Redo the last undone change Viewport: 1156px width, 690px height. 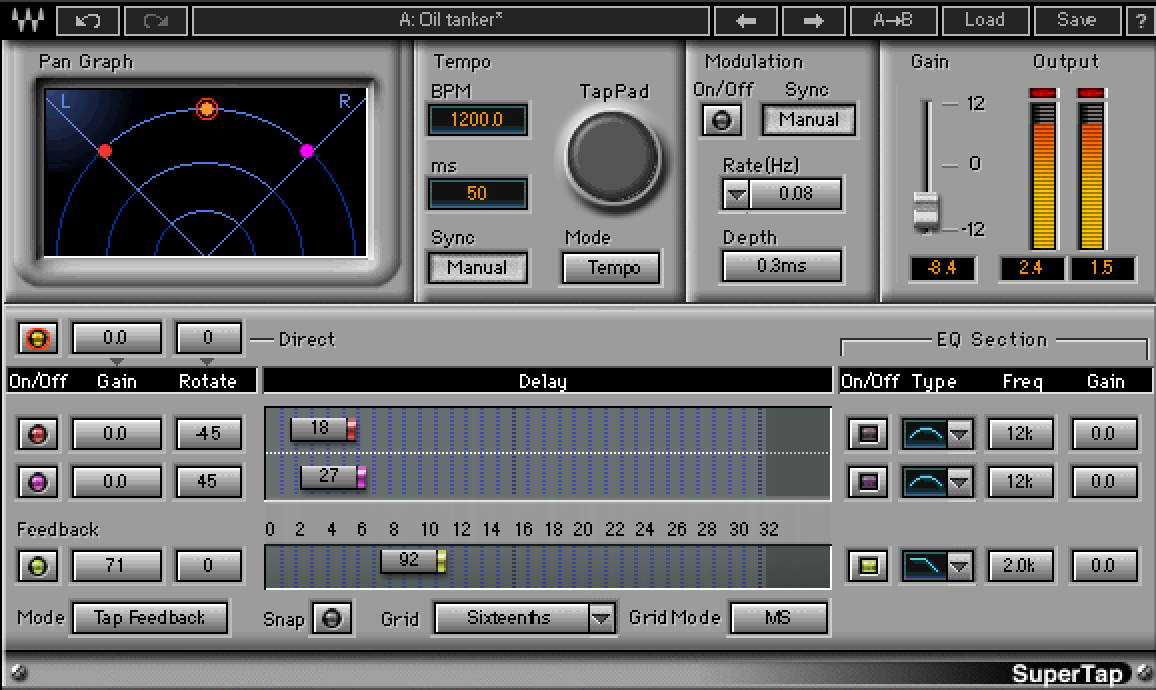pyautogui.click(x=156, y=20)
